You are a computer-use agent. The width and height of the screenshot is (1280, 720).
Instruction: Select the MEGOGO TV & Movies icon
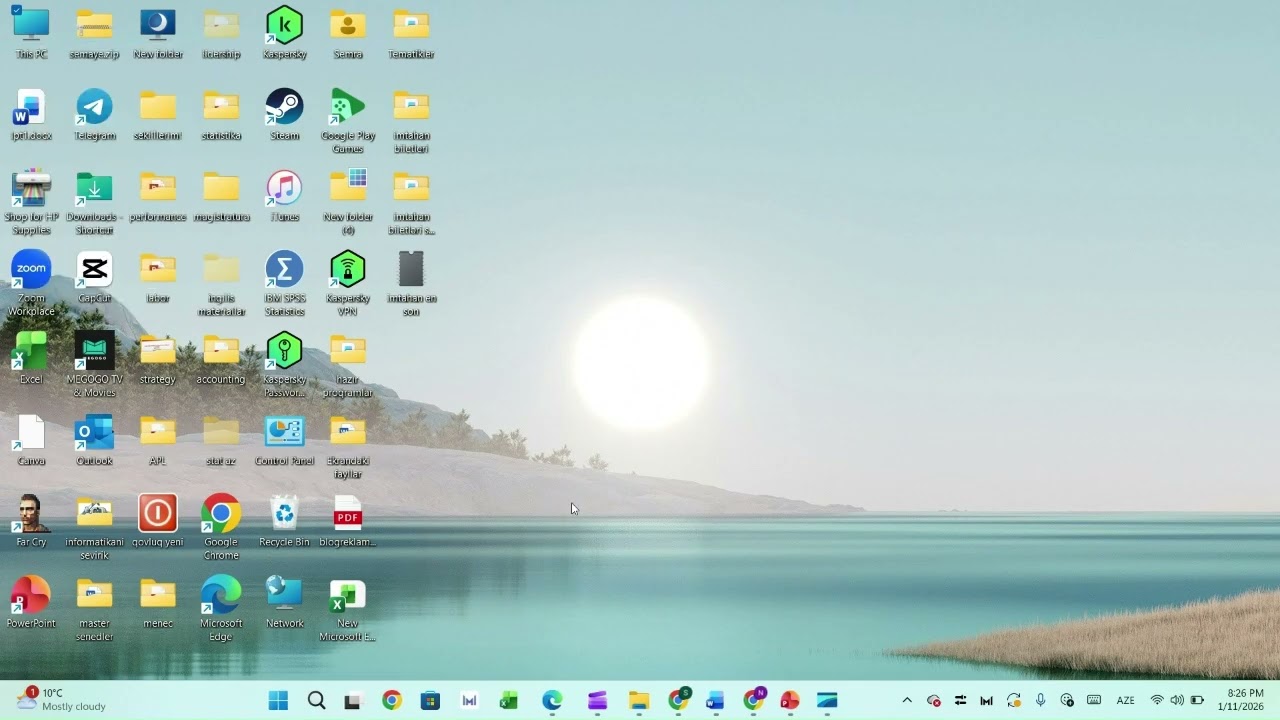coord(94,365)
